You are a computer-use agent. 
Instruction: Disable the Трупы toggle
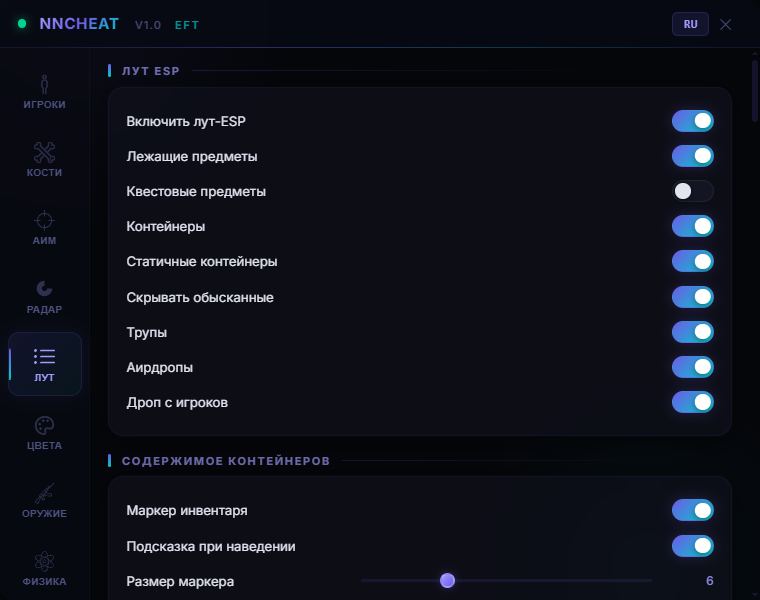point(693,332)
